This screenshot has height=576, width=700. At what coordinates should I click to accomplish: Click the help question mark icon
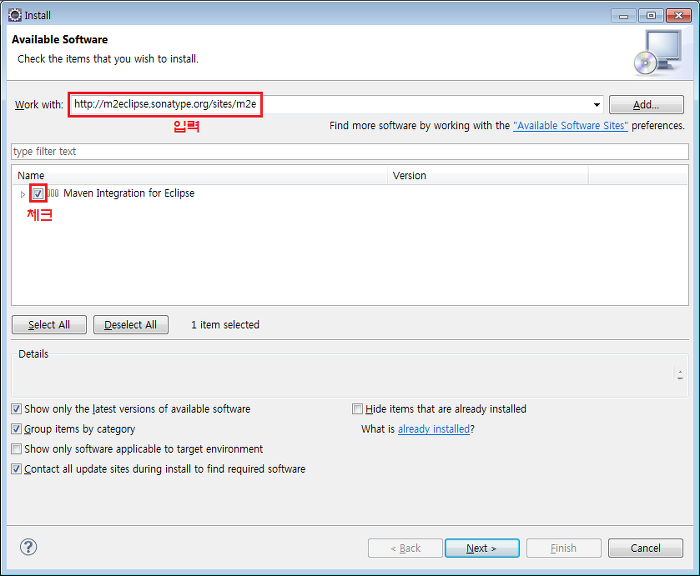[28, 547]
